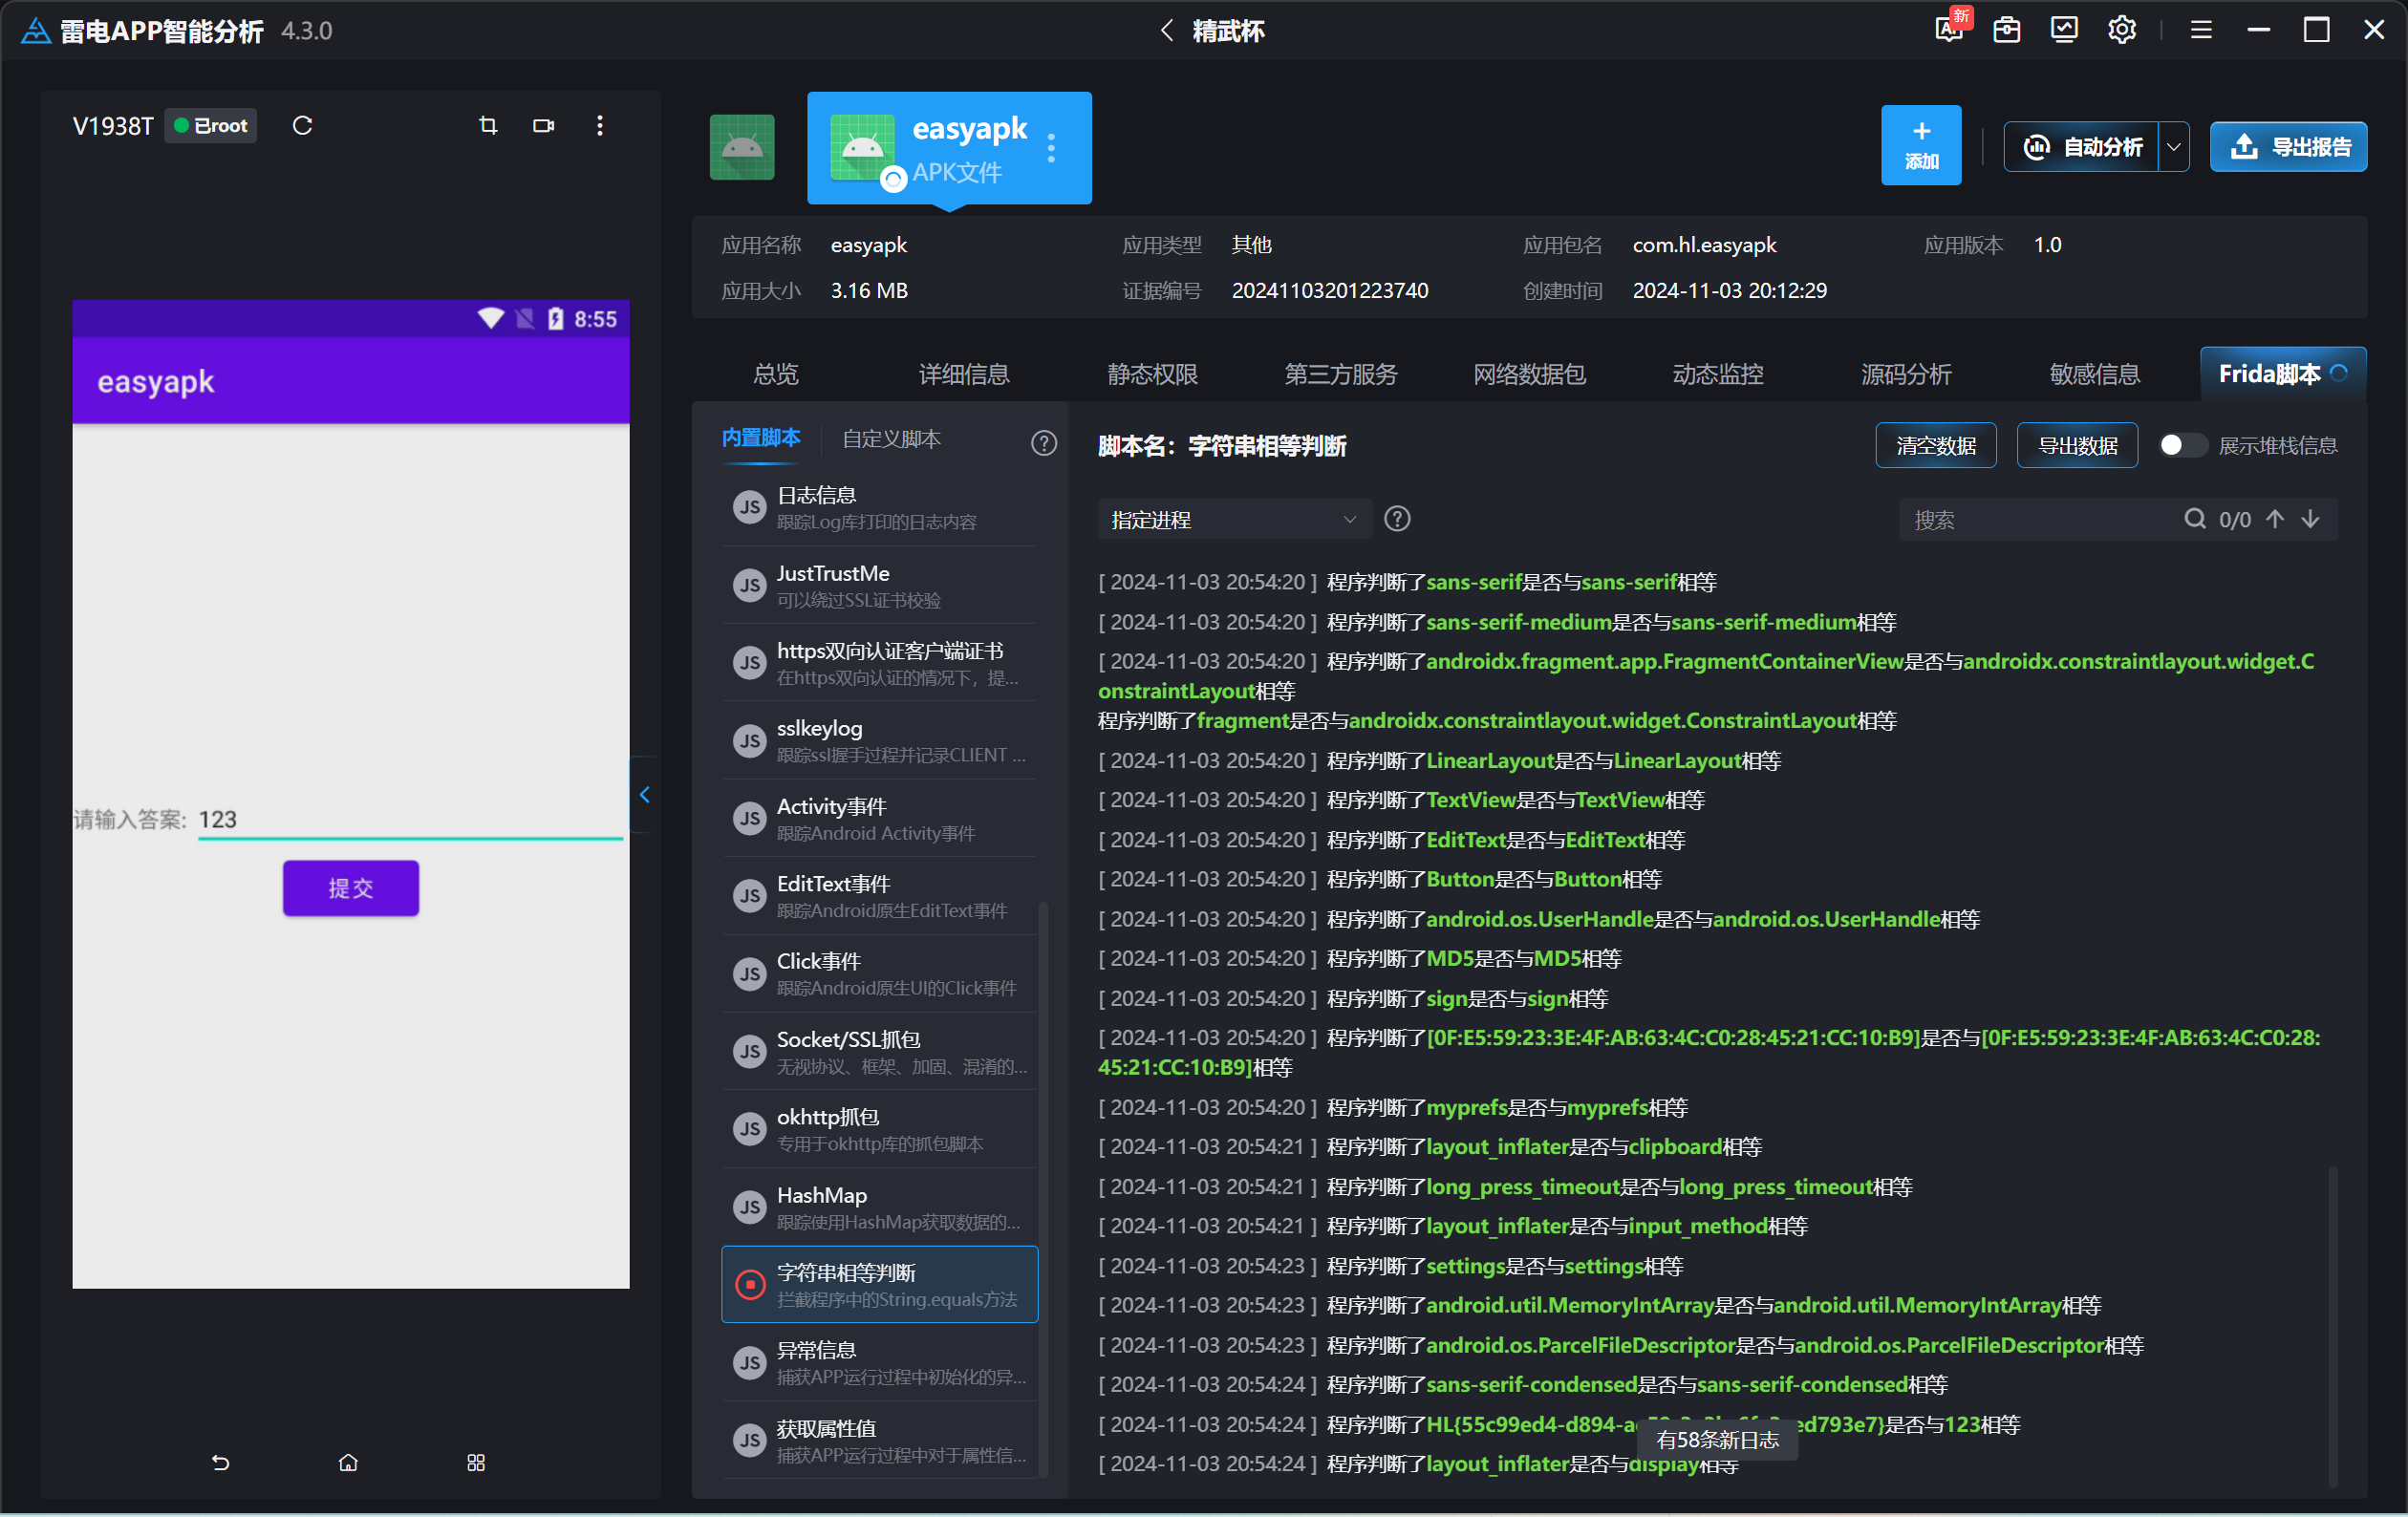Refresh the V1938T device connection
The image size is (2408, 1517).
click(302, 125)
